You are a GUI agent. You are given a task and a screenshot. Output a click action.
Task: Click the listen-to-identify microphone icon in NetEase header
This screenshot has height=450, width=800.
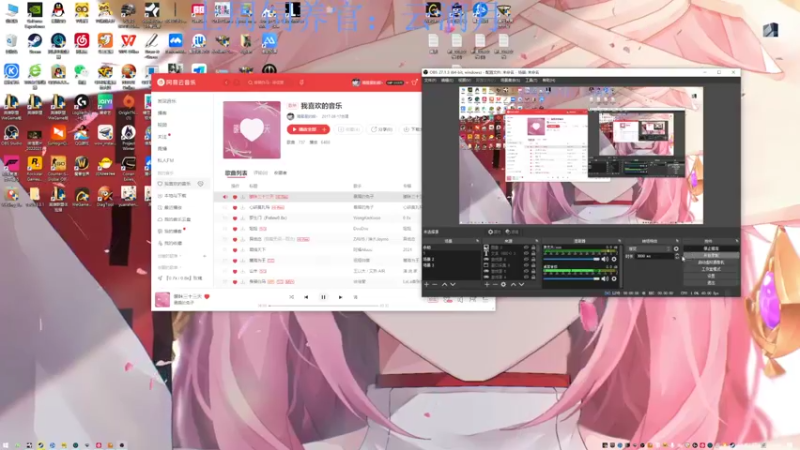coord(302,82)
